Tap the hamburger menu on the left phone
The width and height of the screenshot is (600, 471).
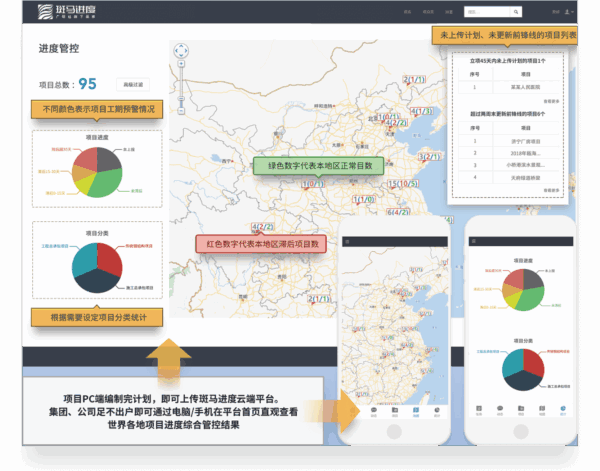[x=348, y=243]
